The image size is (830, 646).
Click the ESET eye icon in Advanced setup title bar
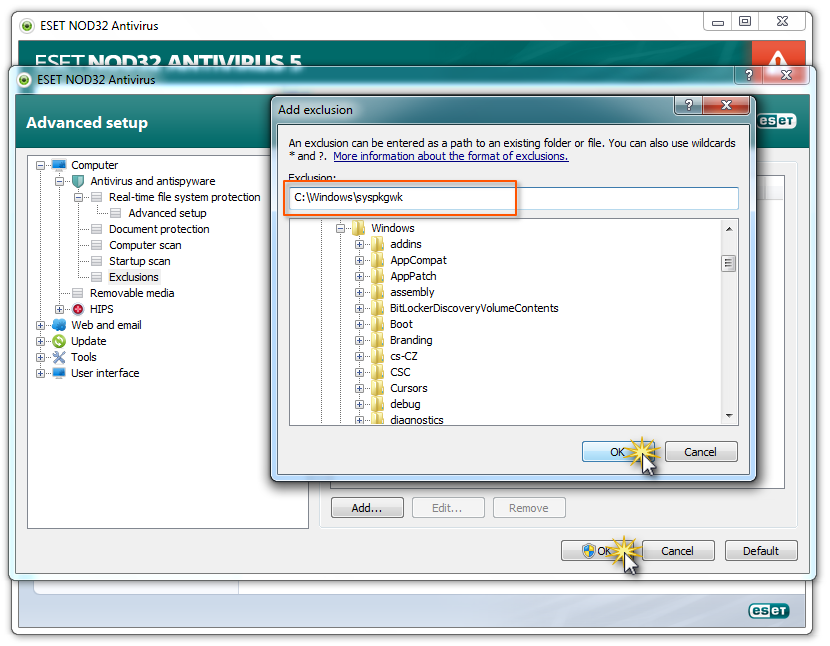(24, 80)
